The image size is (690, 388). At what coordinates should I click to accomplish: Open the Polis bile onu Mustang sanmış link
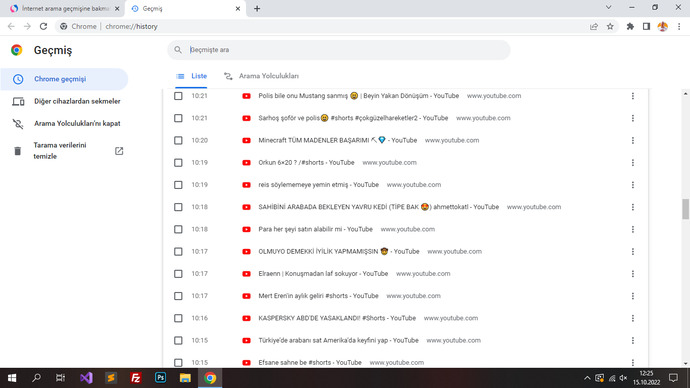(x=359, y=96)
